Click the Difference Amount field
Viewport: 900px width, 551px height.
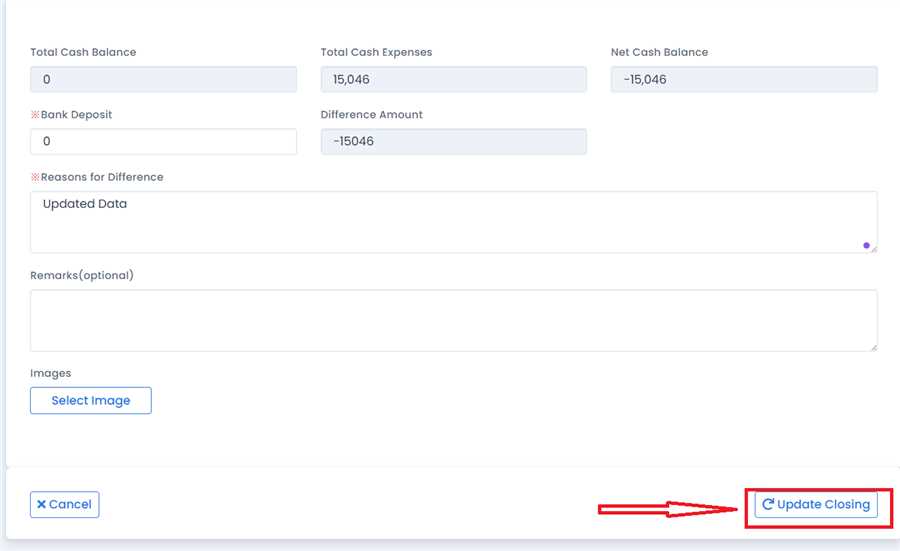[x=453, y=142]
